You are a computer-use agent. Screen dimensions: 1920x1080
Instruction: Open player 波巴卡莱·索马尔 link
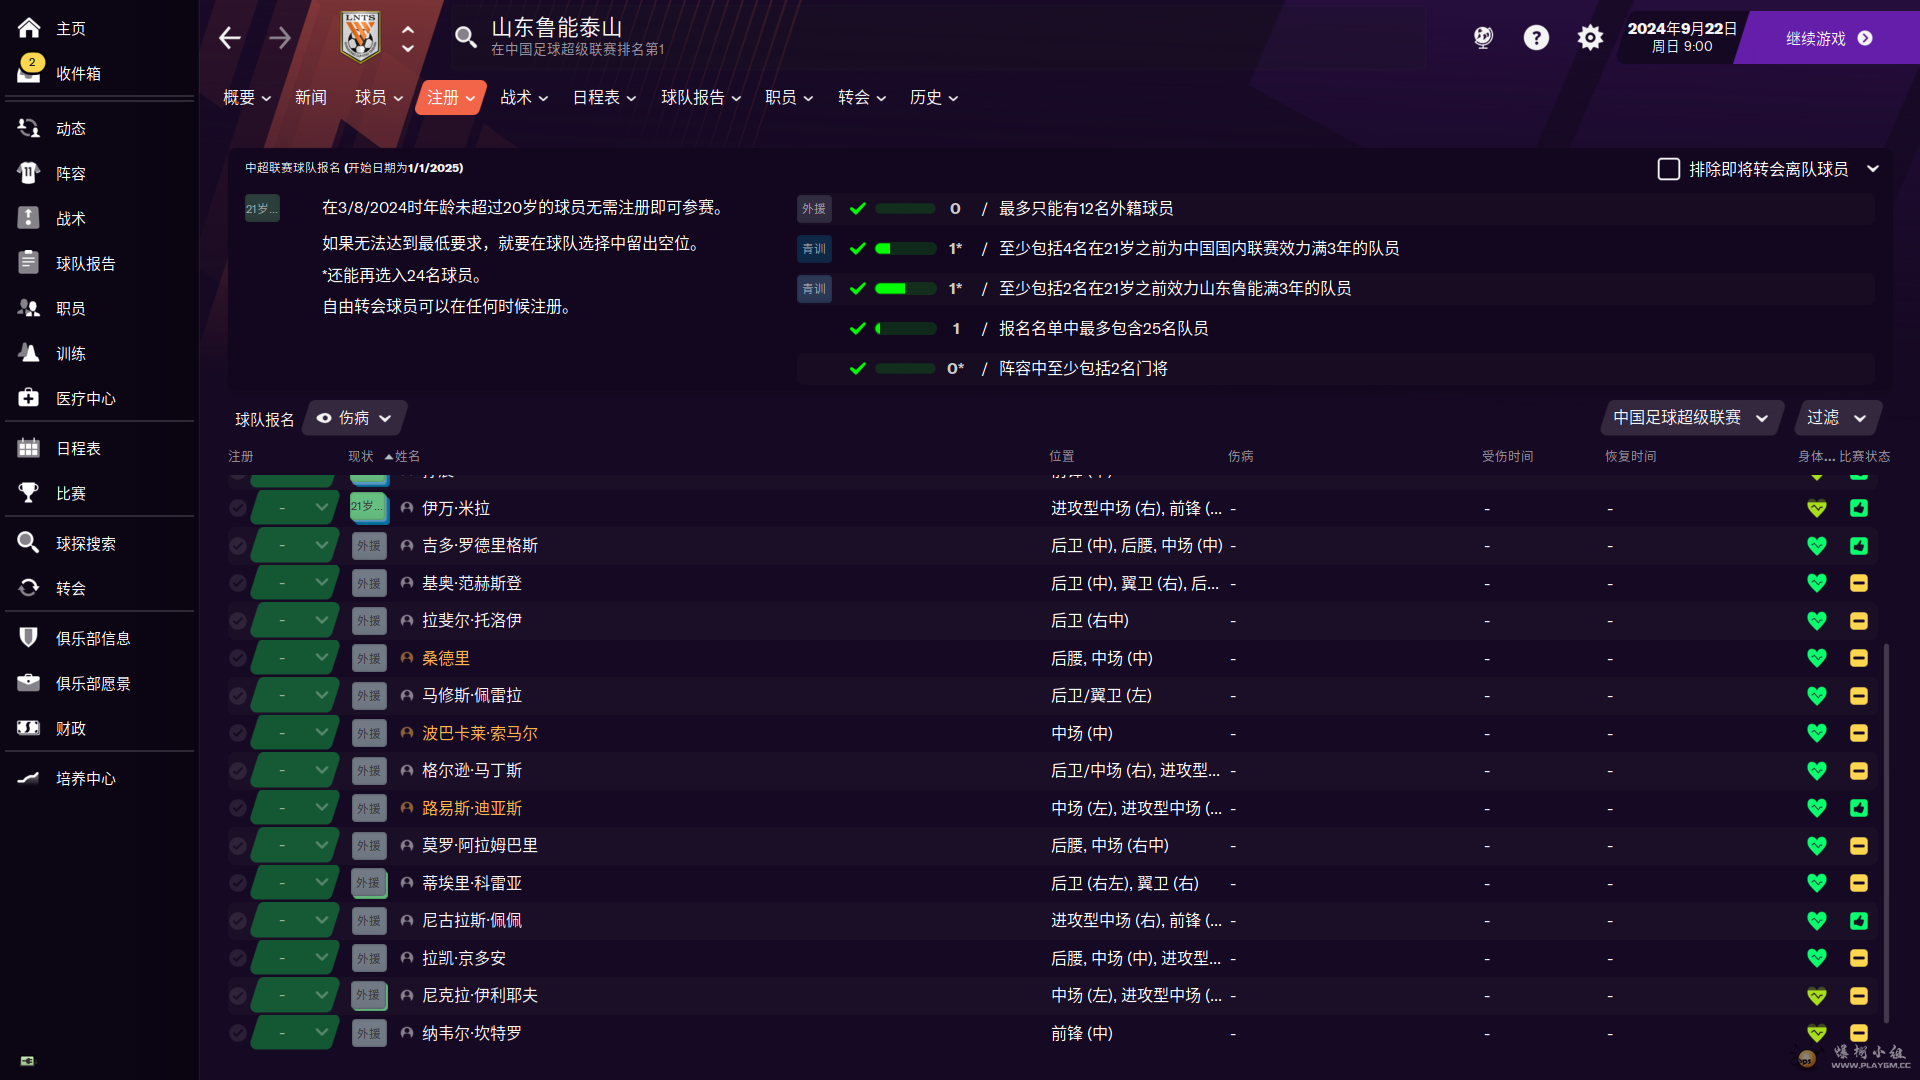[479, 733]
